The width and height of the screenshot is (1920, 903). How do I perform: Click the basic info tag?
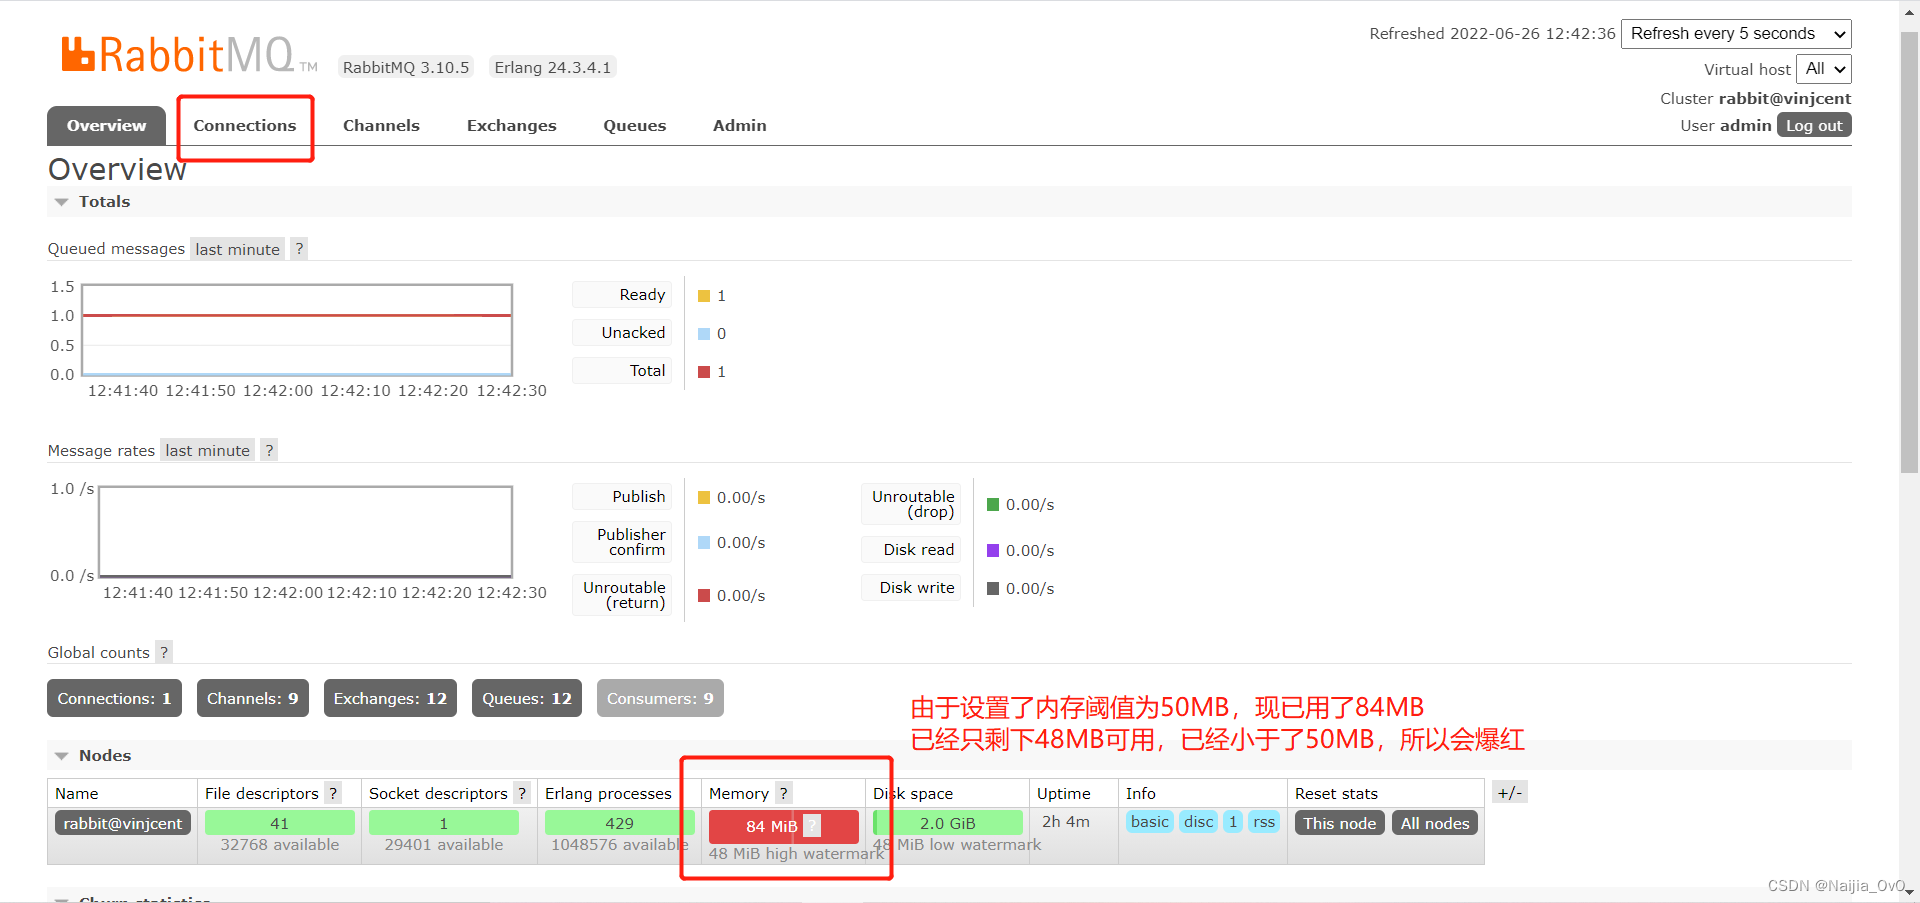click(1150, 822)
